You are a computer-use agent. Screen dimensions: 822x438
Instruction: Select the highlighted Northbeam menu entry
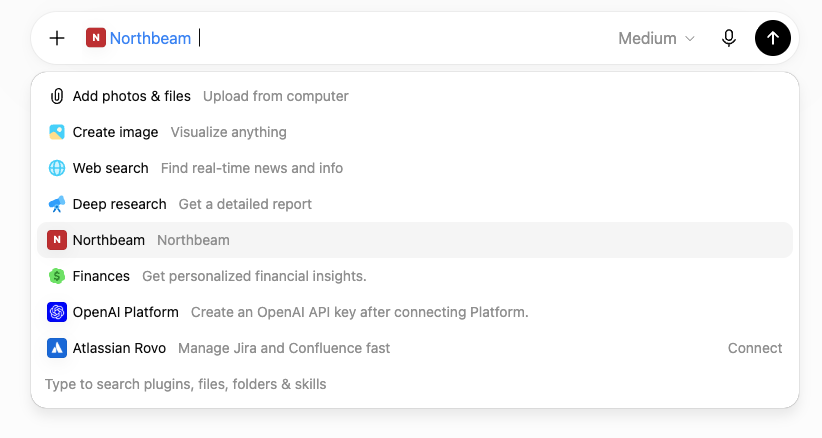tap(415, 240)
